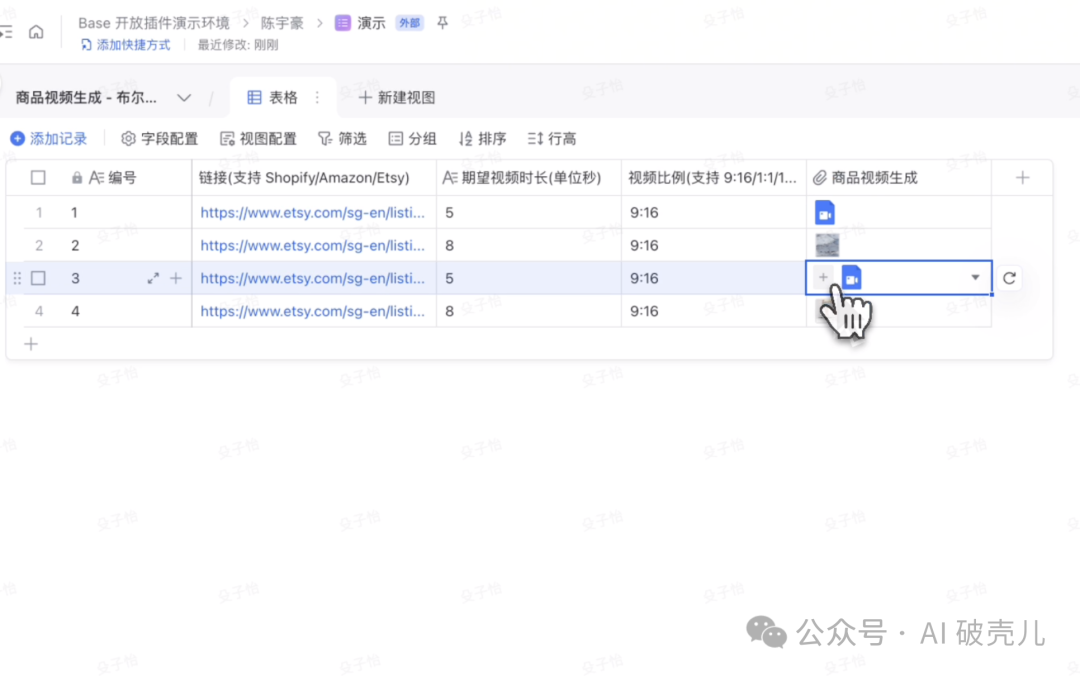Click 新建视图 to create a view

coord(397,97)
